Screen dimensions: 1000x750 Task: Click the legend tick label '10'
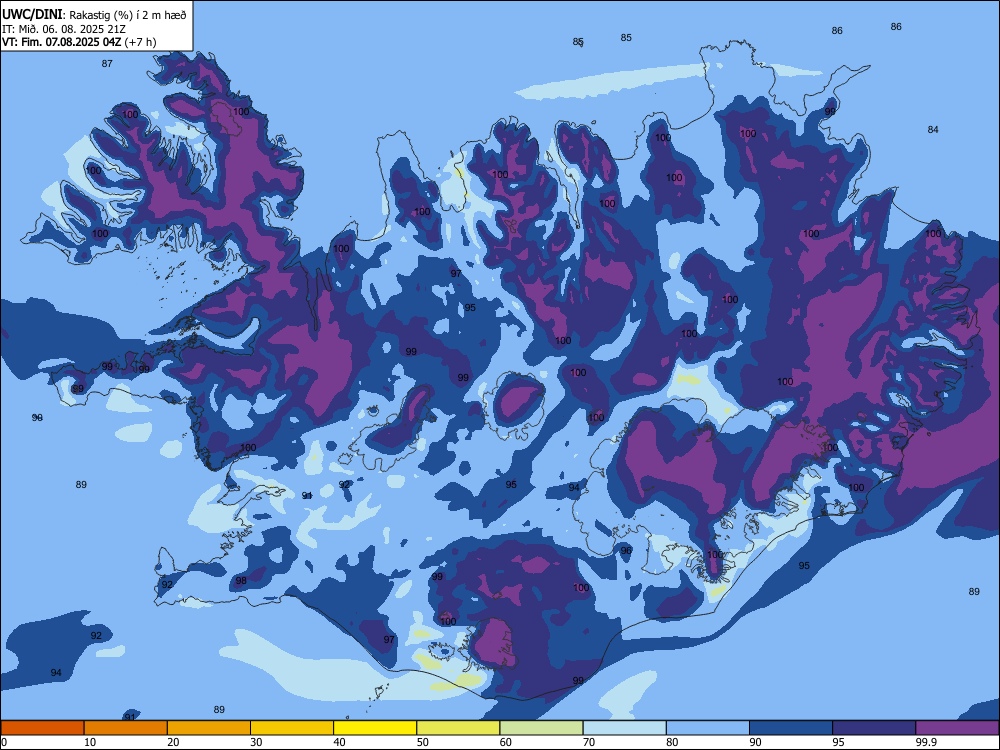pos(90,742)
